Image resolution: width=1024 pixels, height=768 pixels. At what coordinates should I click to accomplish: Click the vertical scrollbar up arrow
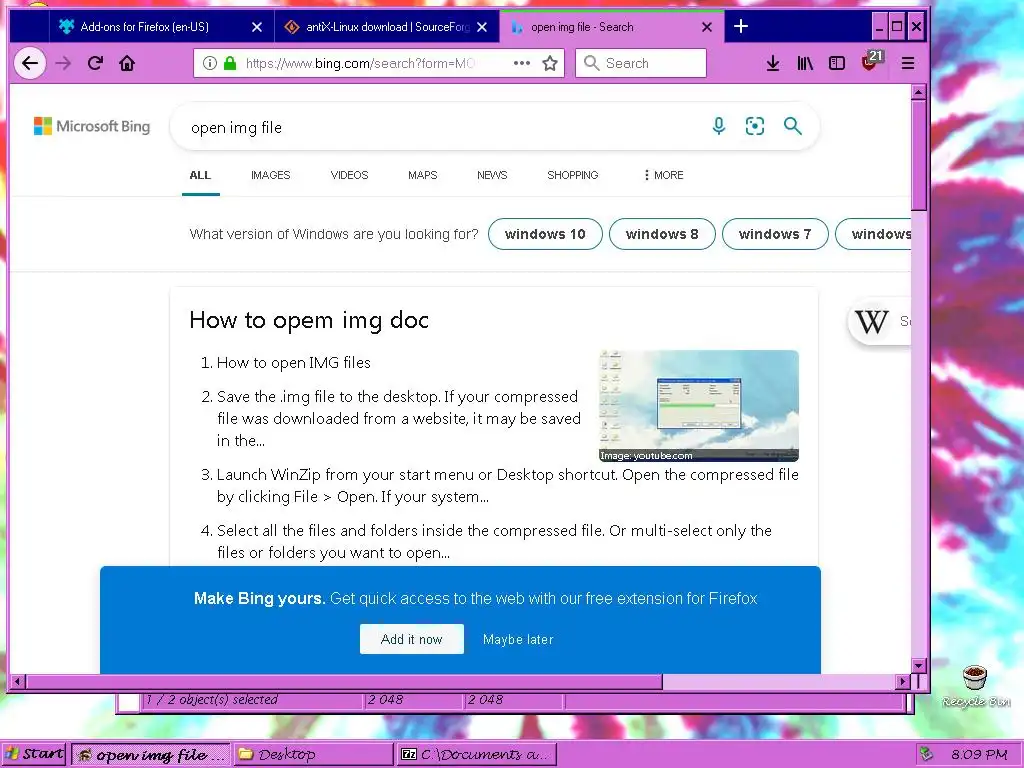click(919, 92)
